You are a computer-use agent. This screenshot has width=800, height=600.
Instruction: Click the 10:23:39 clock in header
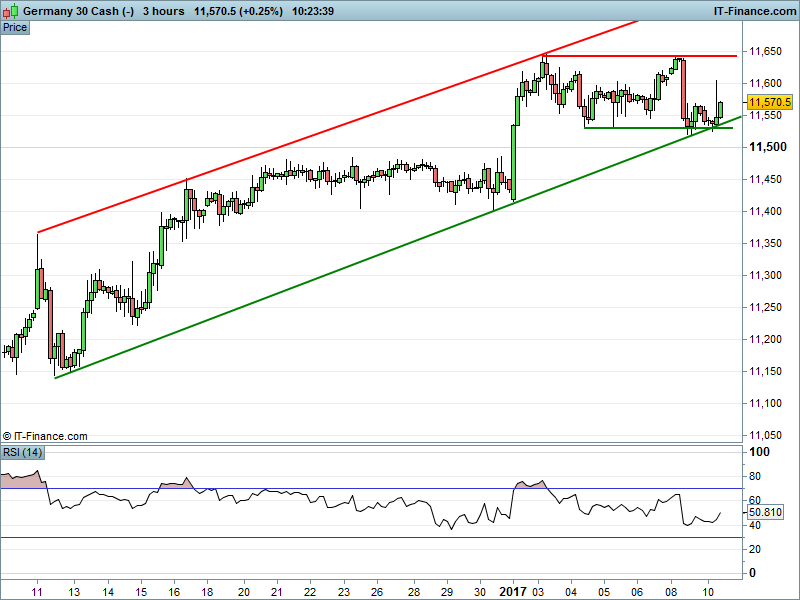coord(313,11)
